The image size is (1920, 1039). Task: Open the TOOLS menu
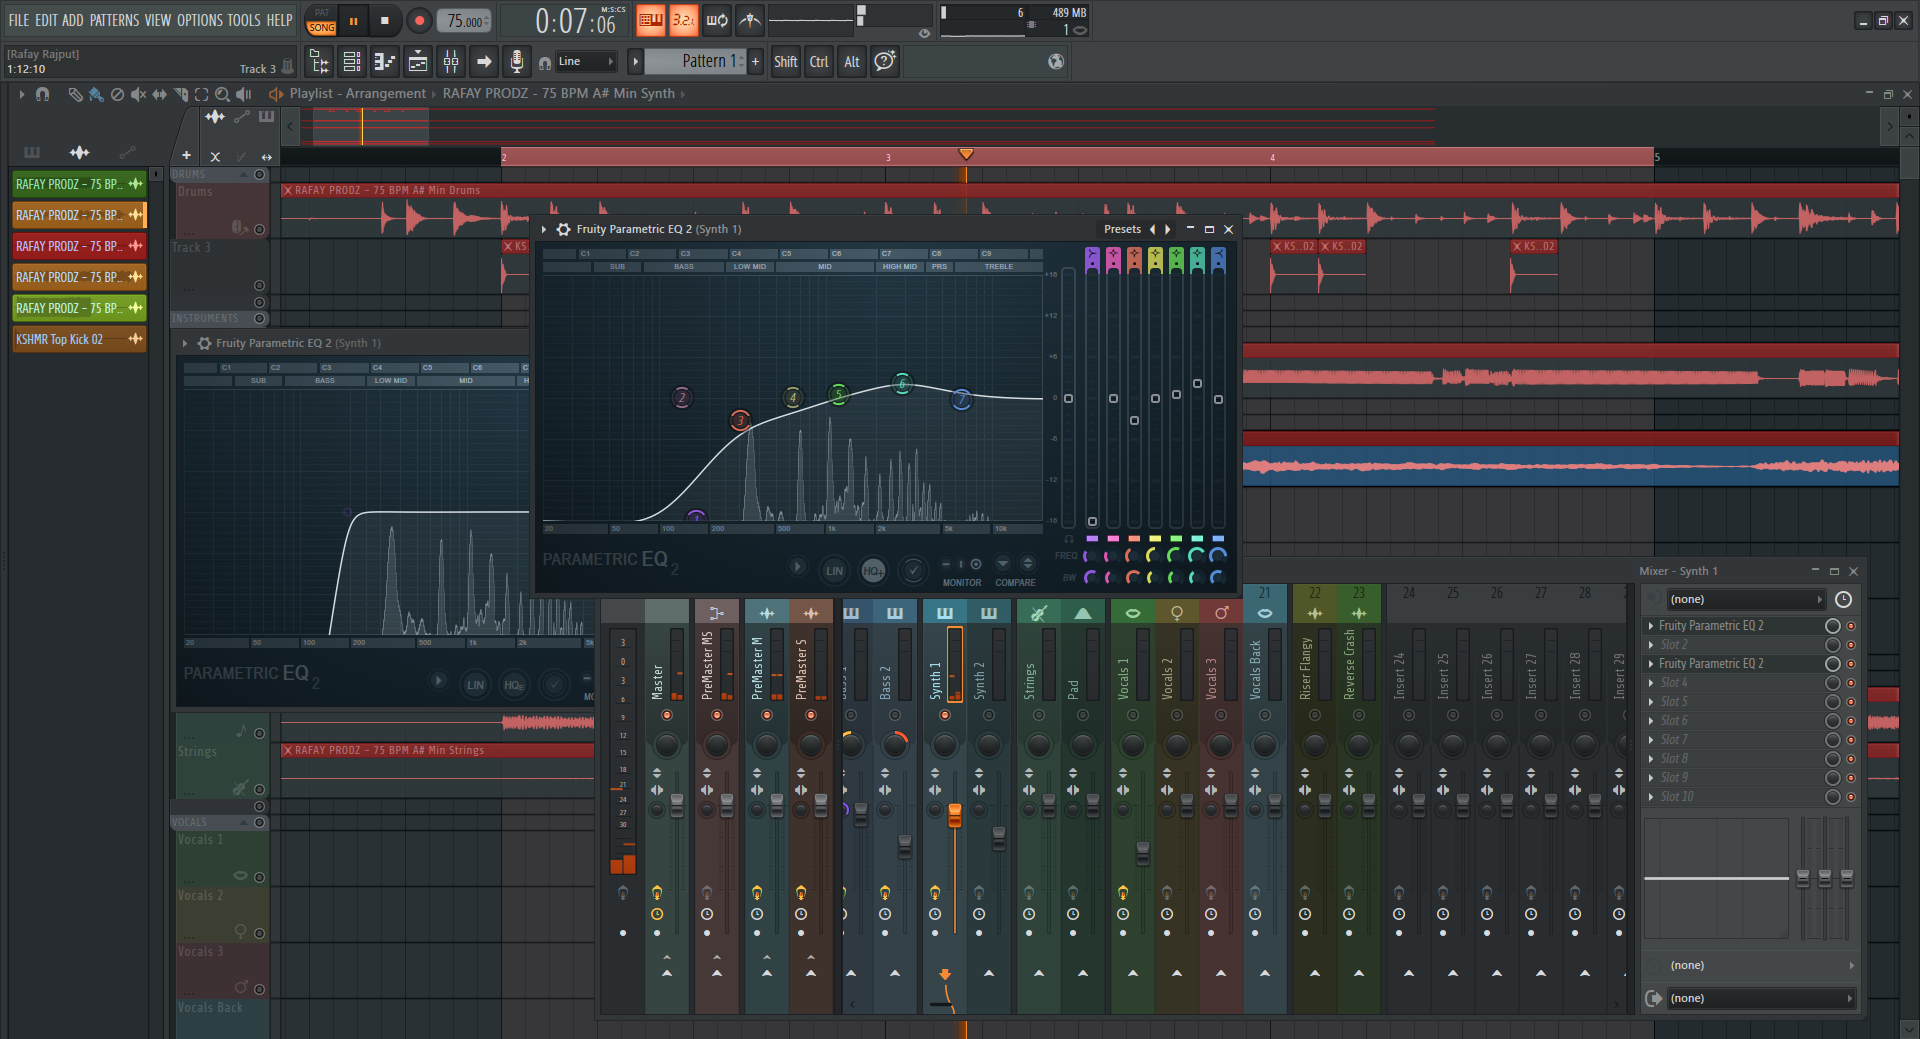pos(243,20)
